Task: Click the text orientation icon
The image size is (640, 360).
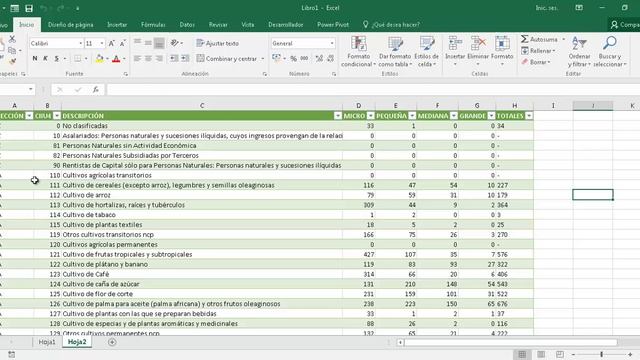Action: click(175, 43)
